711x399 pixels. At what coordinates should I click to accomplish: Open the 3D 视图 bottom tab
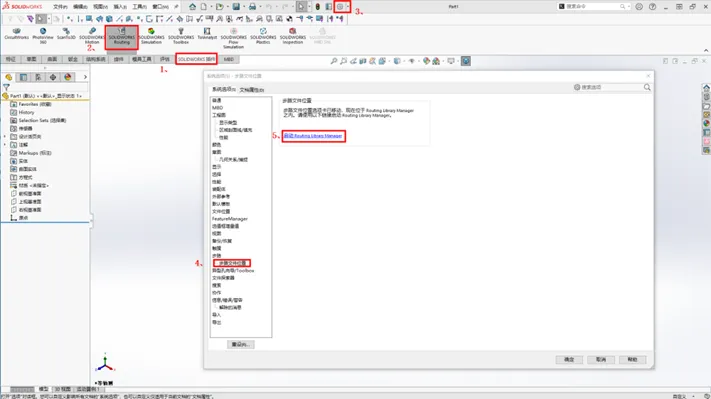(62, 389)
